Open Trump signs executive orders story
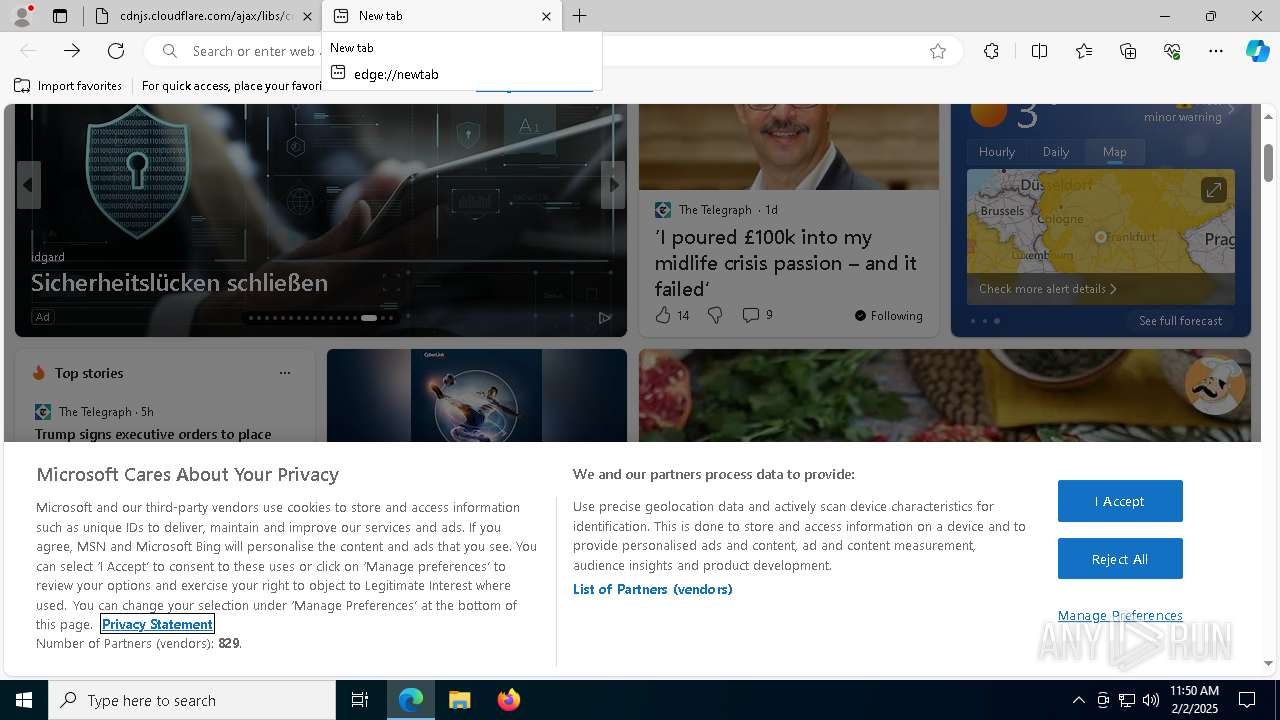 click(x=153, y=434)
